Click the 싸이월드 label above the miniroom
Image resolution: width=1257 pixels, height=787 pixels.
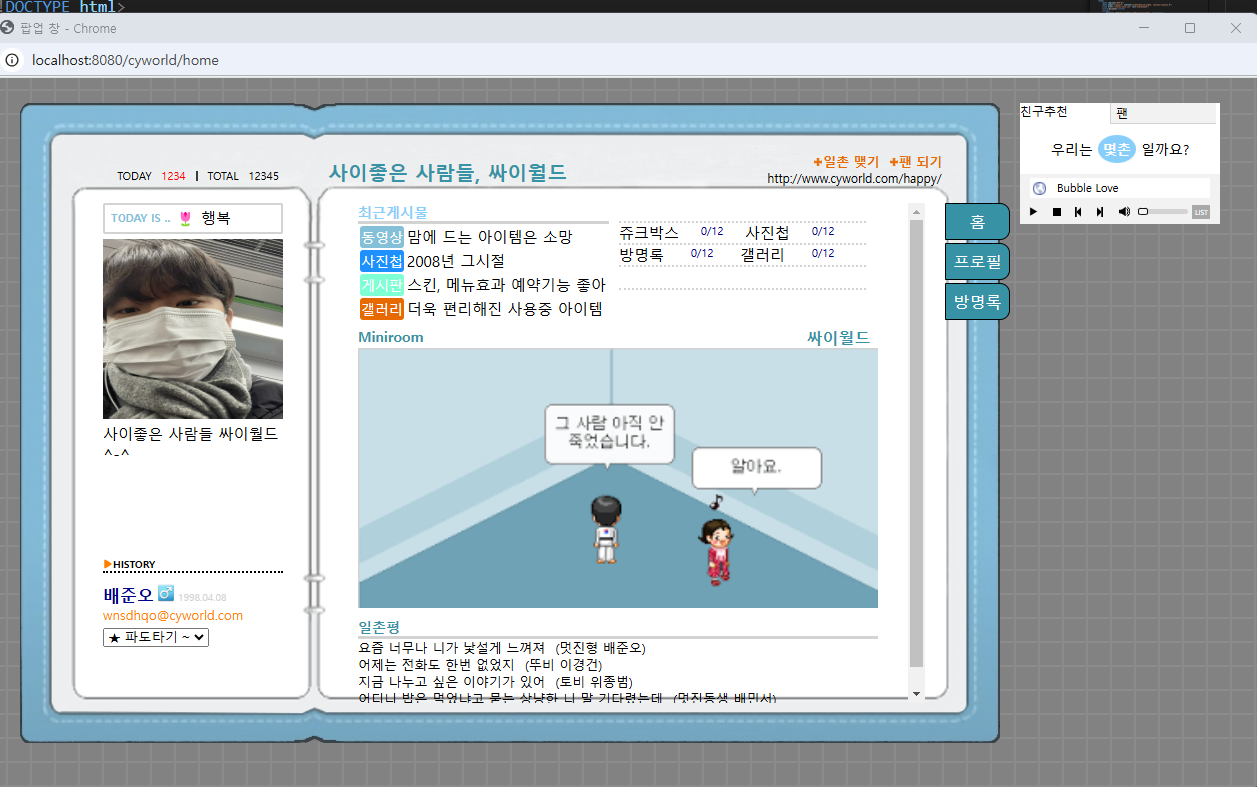click(x=838, y=338)
